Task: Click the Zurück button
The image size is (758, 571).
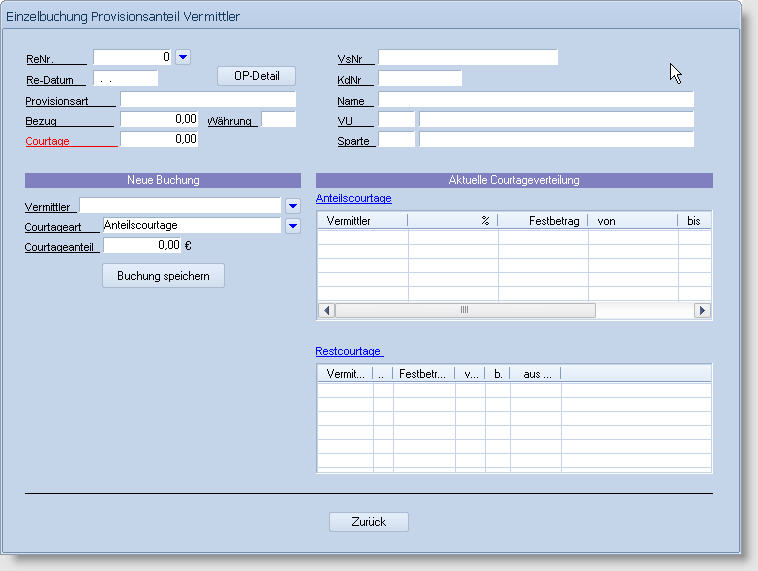Action: [x=368, y=522]
